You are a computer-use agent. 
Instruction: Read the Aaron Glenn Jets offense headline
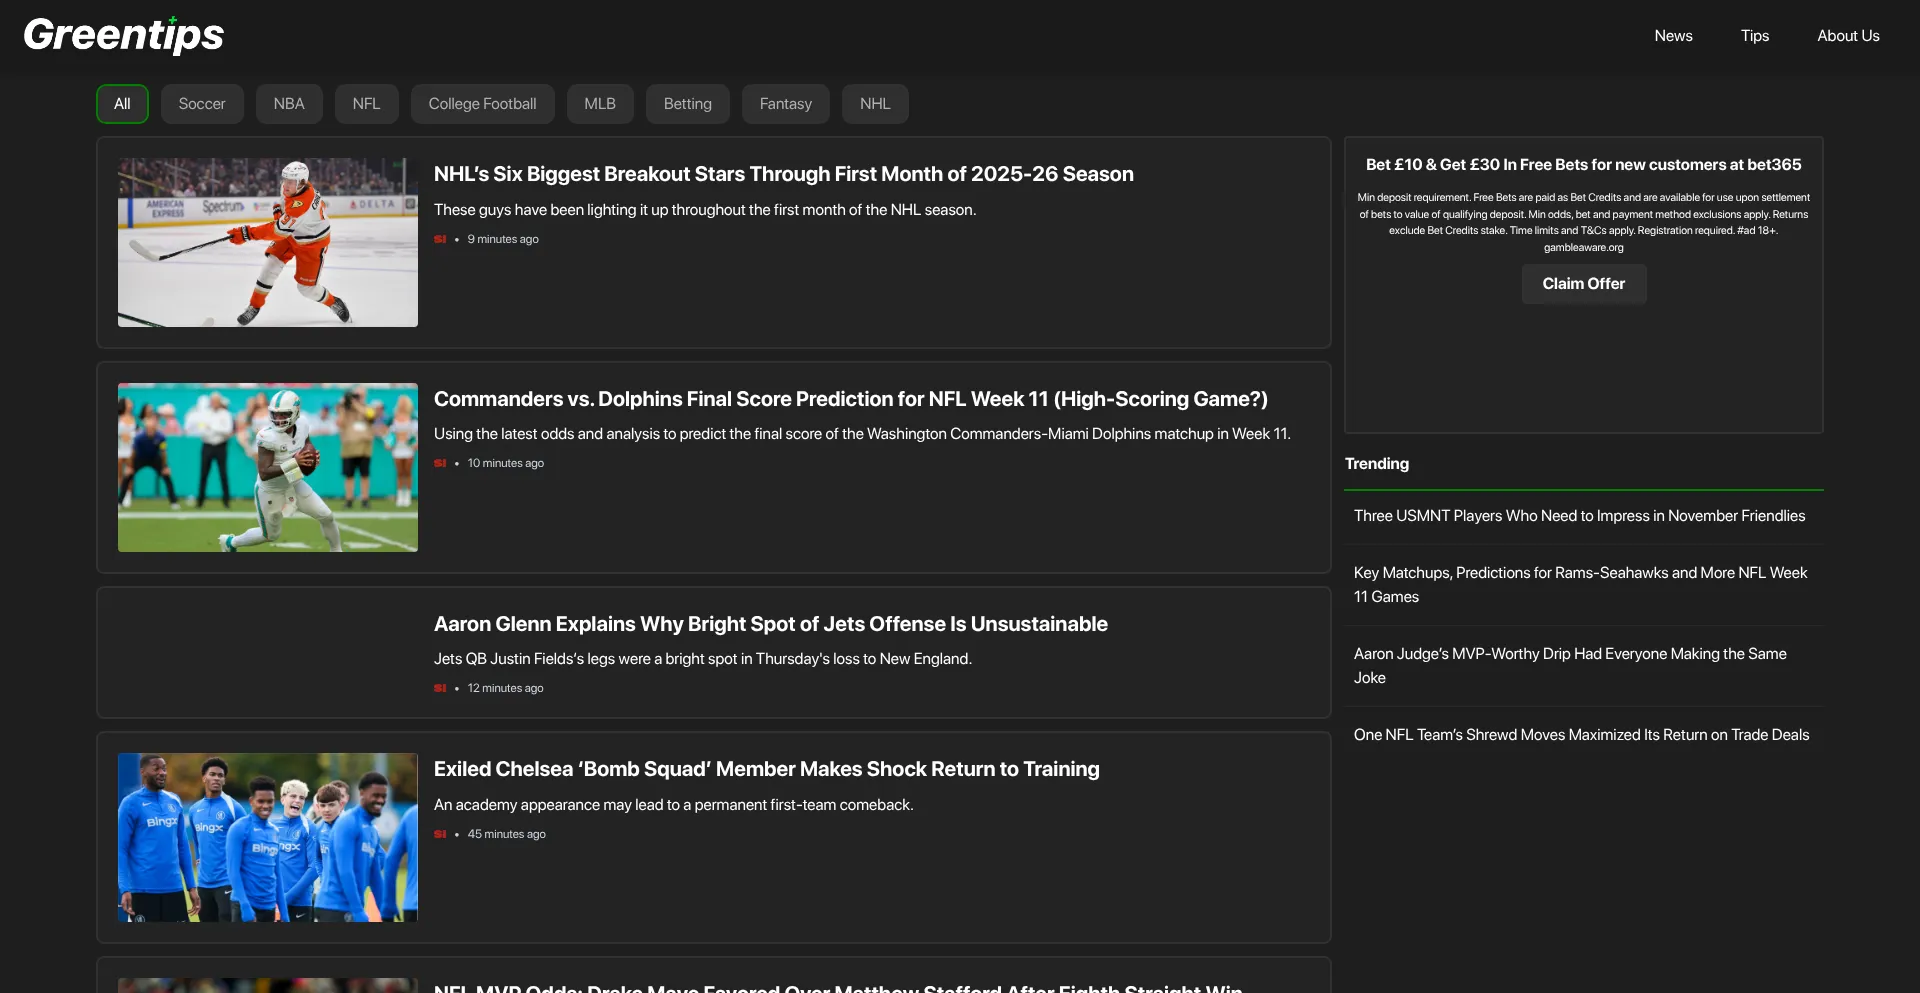(x=770, y=624)
